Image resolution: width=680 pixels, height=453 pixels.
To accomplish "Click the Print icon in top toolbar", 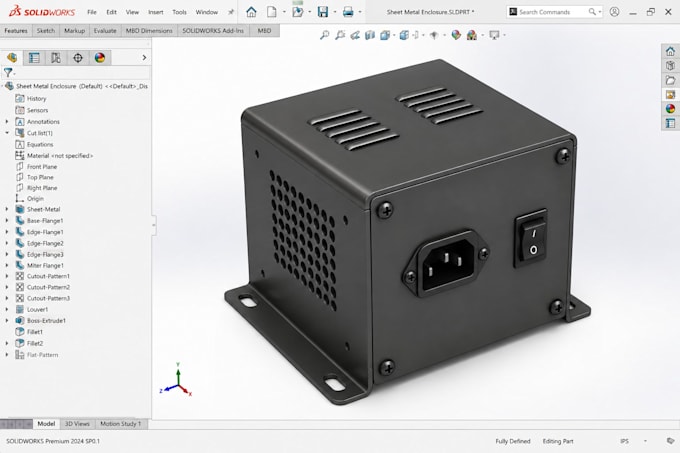I will 348,12.
